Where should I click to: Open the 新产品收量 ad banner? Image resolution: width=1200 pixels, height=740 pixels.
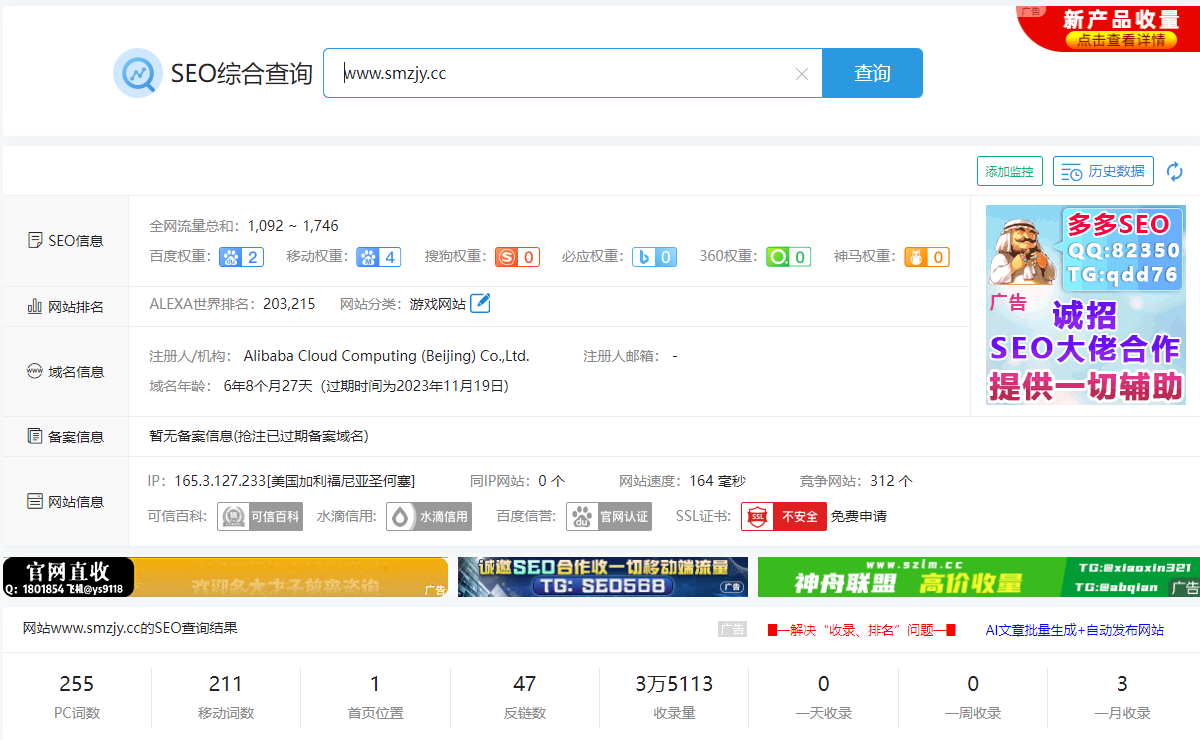(x=1108, y=27)
